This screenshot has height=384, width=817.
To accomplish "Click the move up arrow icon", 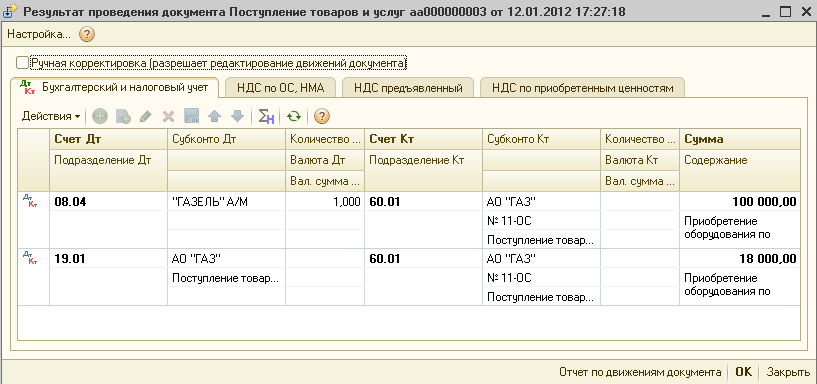I will click(214, 116).
